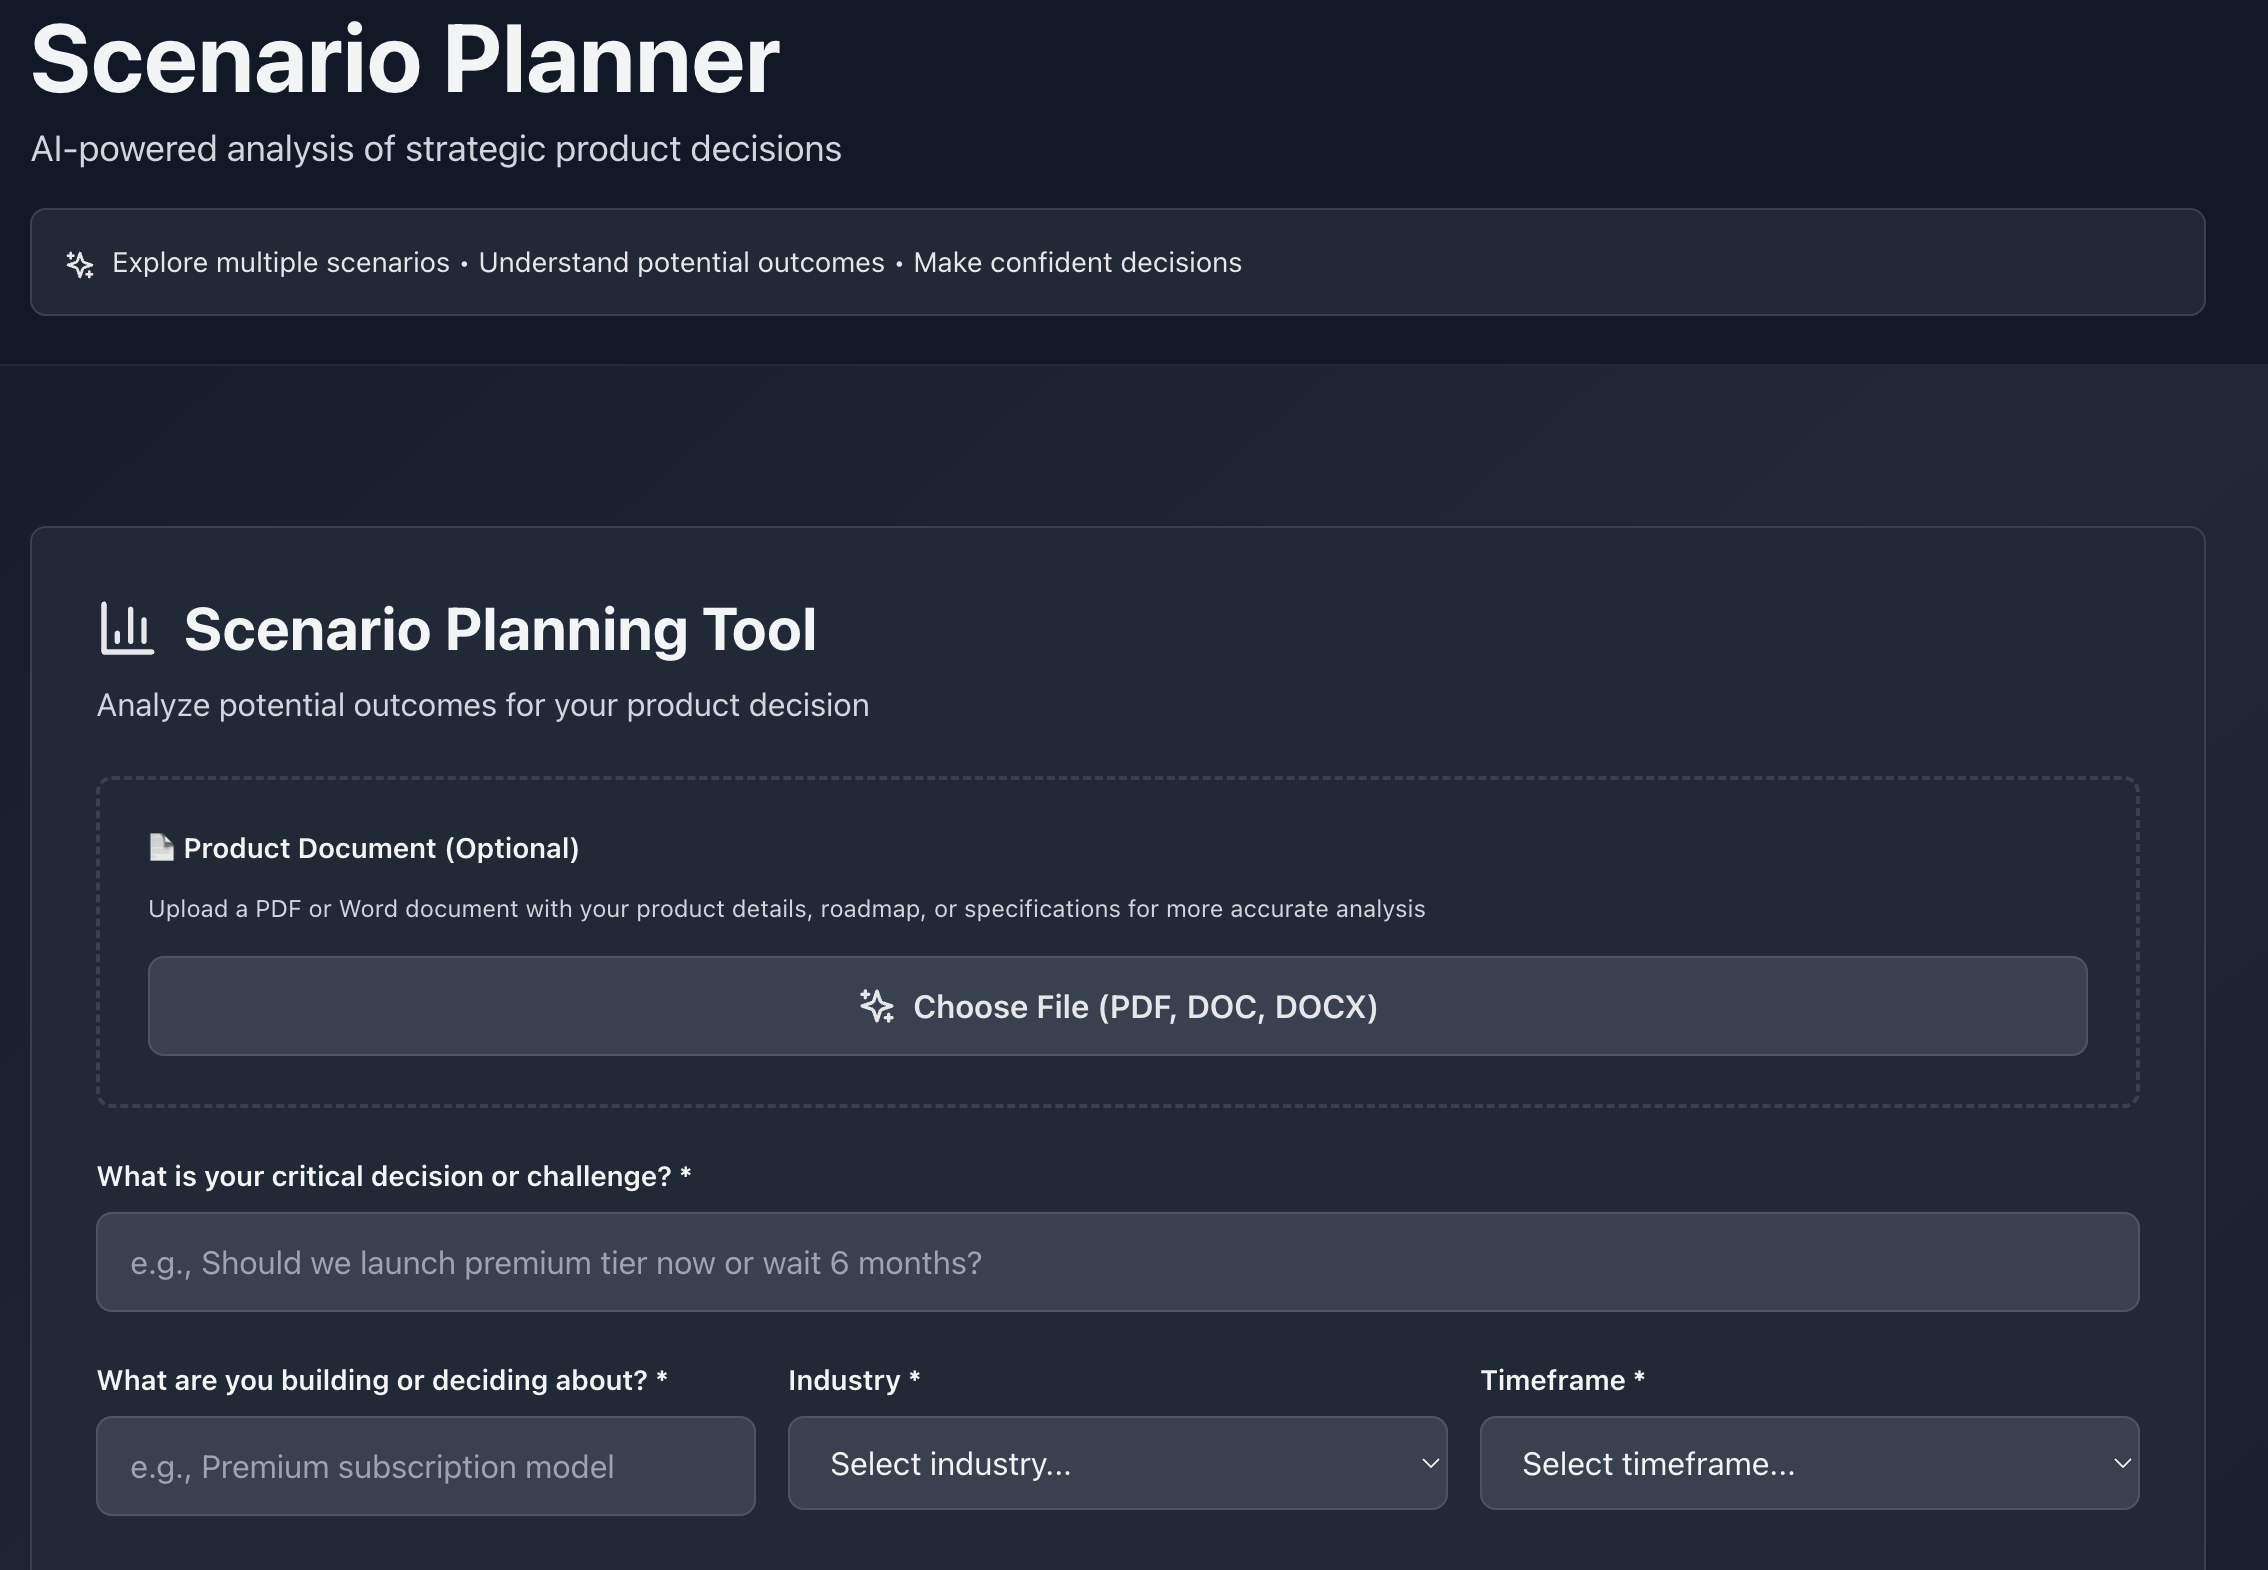Viewport: 2268px width, 1570px height.
Task: Expand the Timeframe dropdown chevron arrow
Action: pyautogui.click(x=2122, y=1464)
